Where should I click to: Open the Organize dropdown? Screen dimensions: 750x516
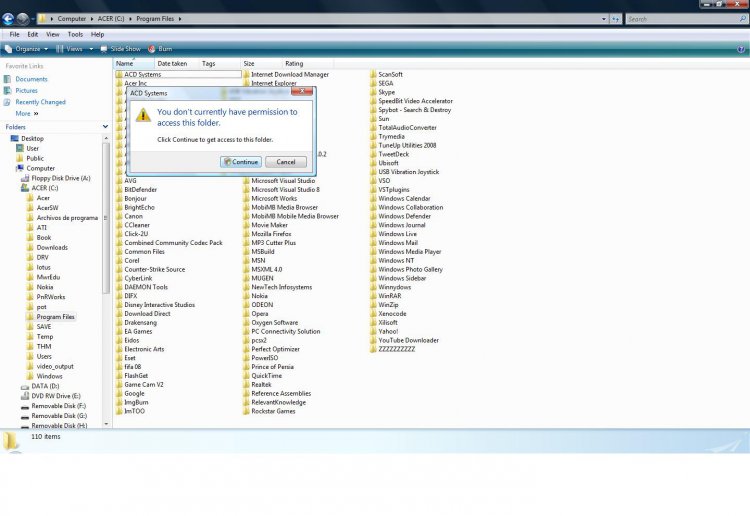coord(27,49)
